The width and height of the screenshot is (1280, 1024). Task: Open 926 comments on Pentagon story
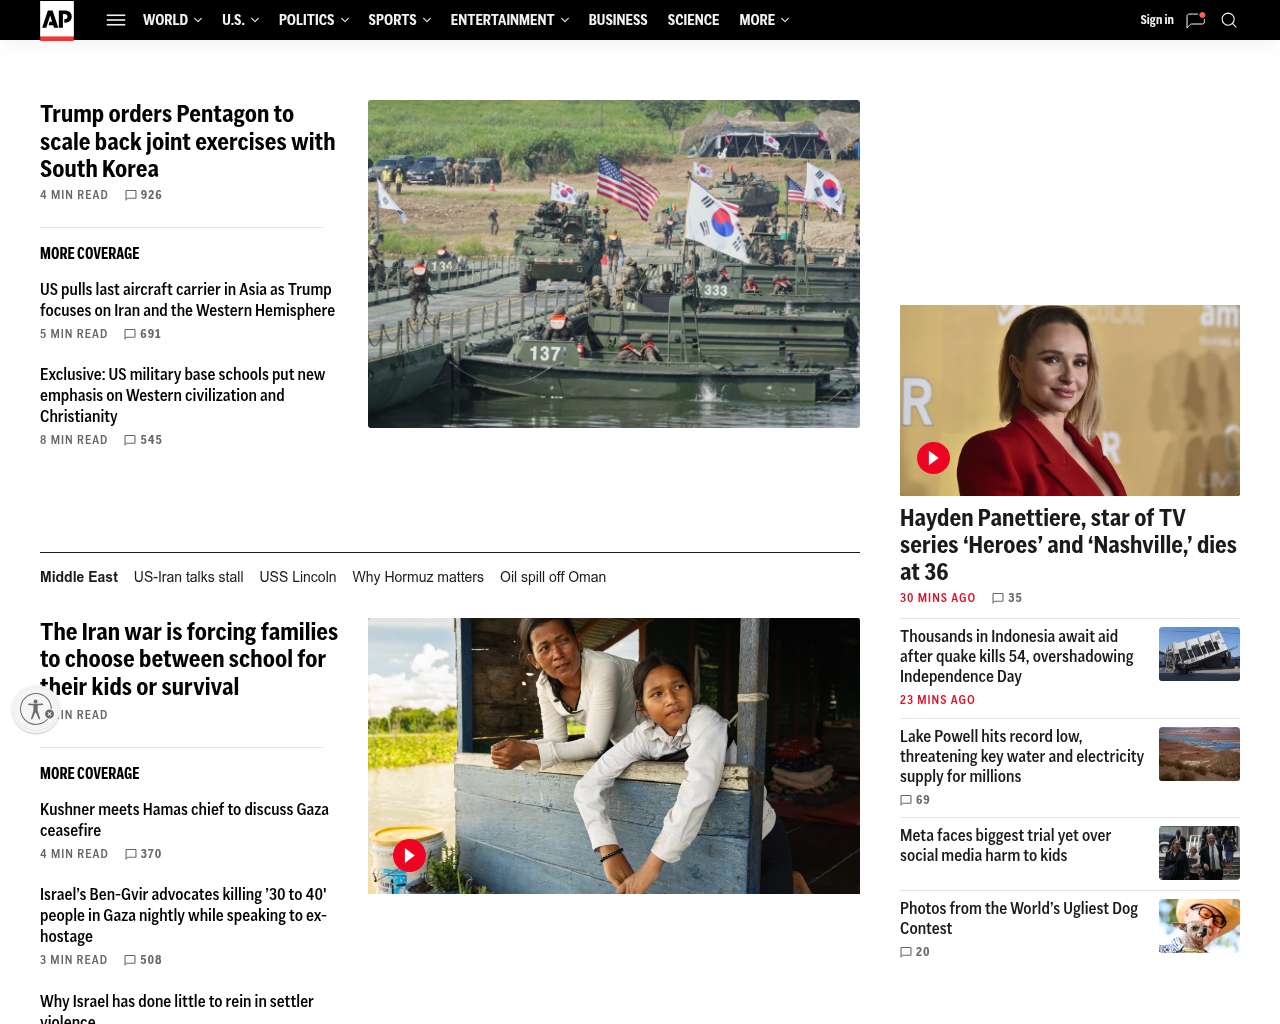pos(143,195)
